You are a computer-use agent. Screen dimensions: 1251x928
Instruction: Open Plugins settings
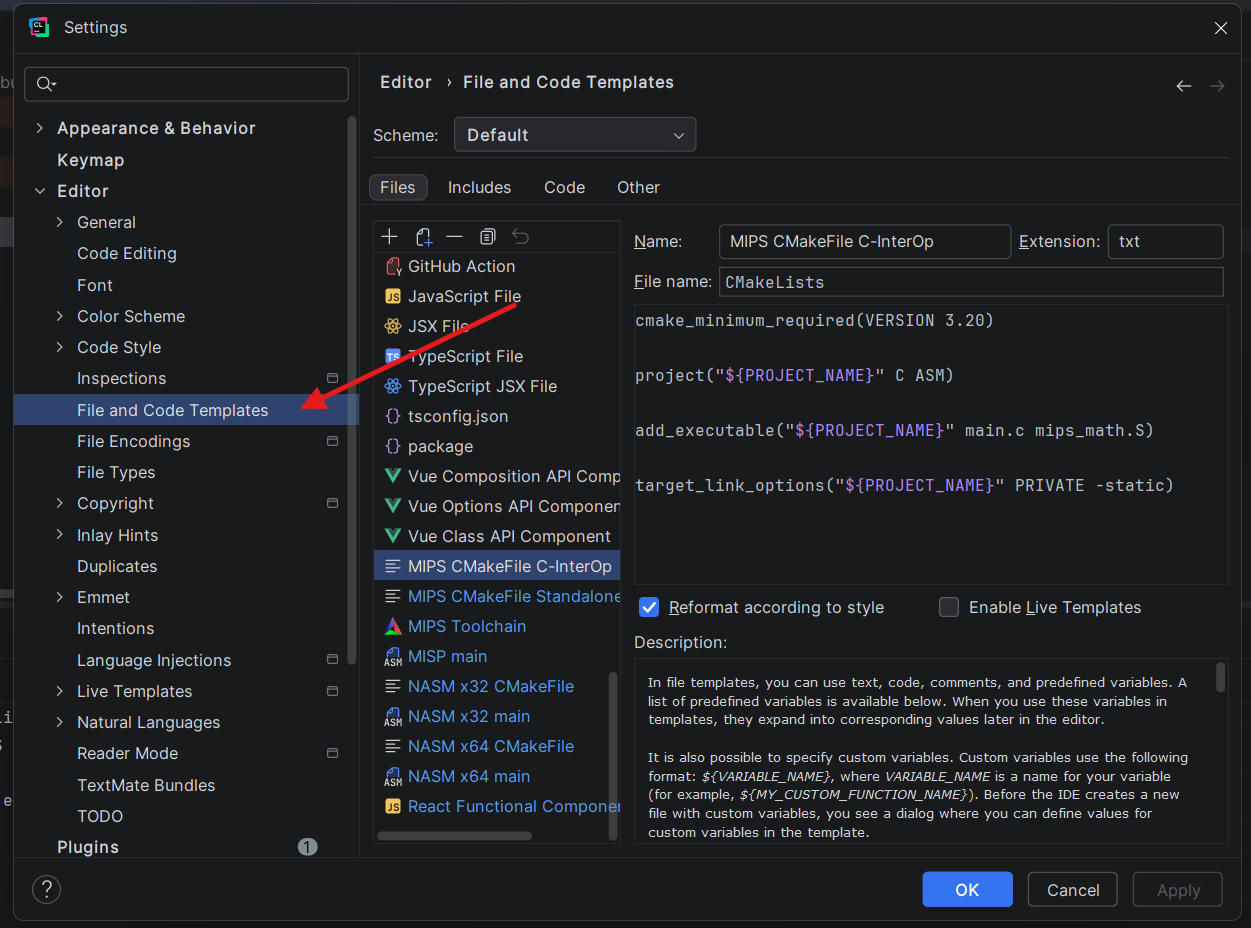pyautogui.click(x=88, y=847)
